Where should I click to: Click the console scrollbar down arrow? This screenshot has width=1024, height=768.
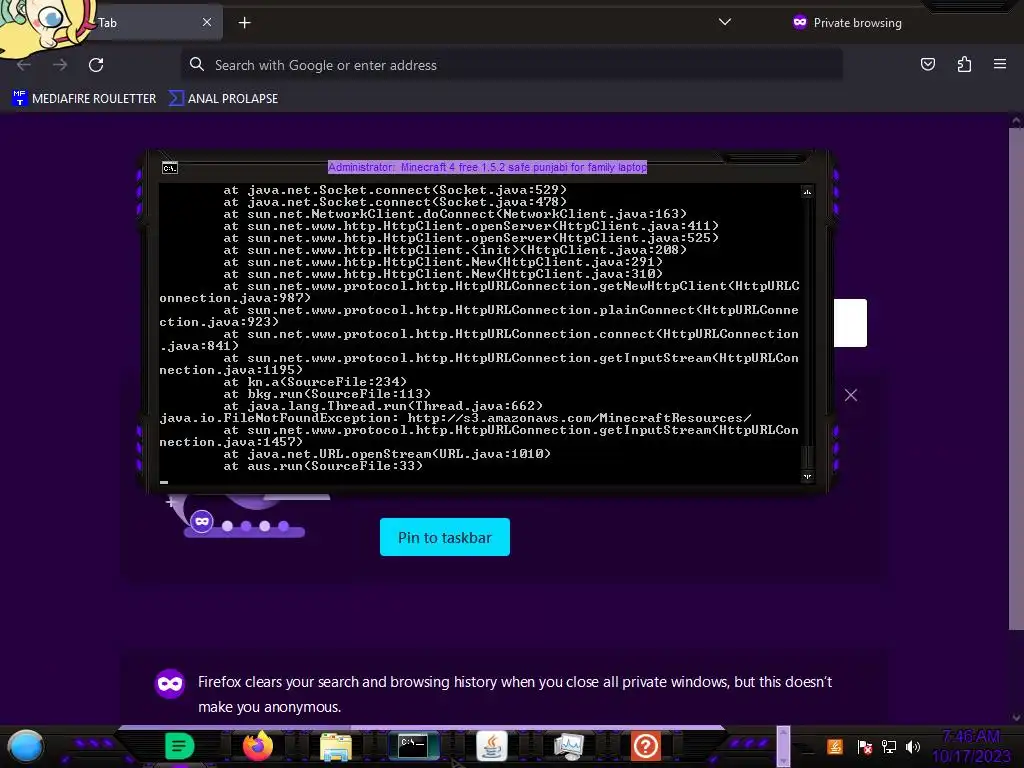pyautogui.click(x=807, y=476)
